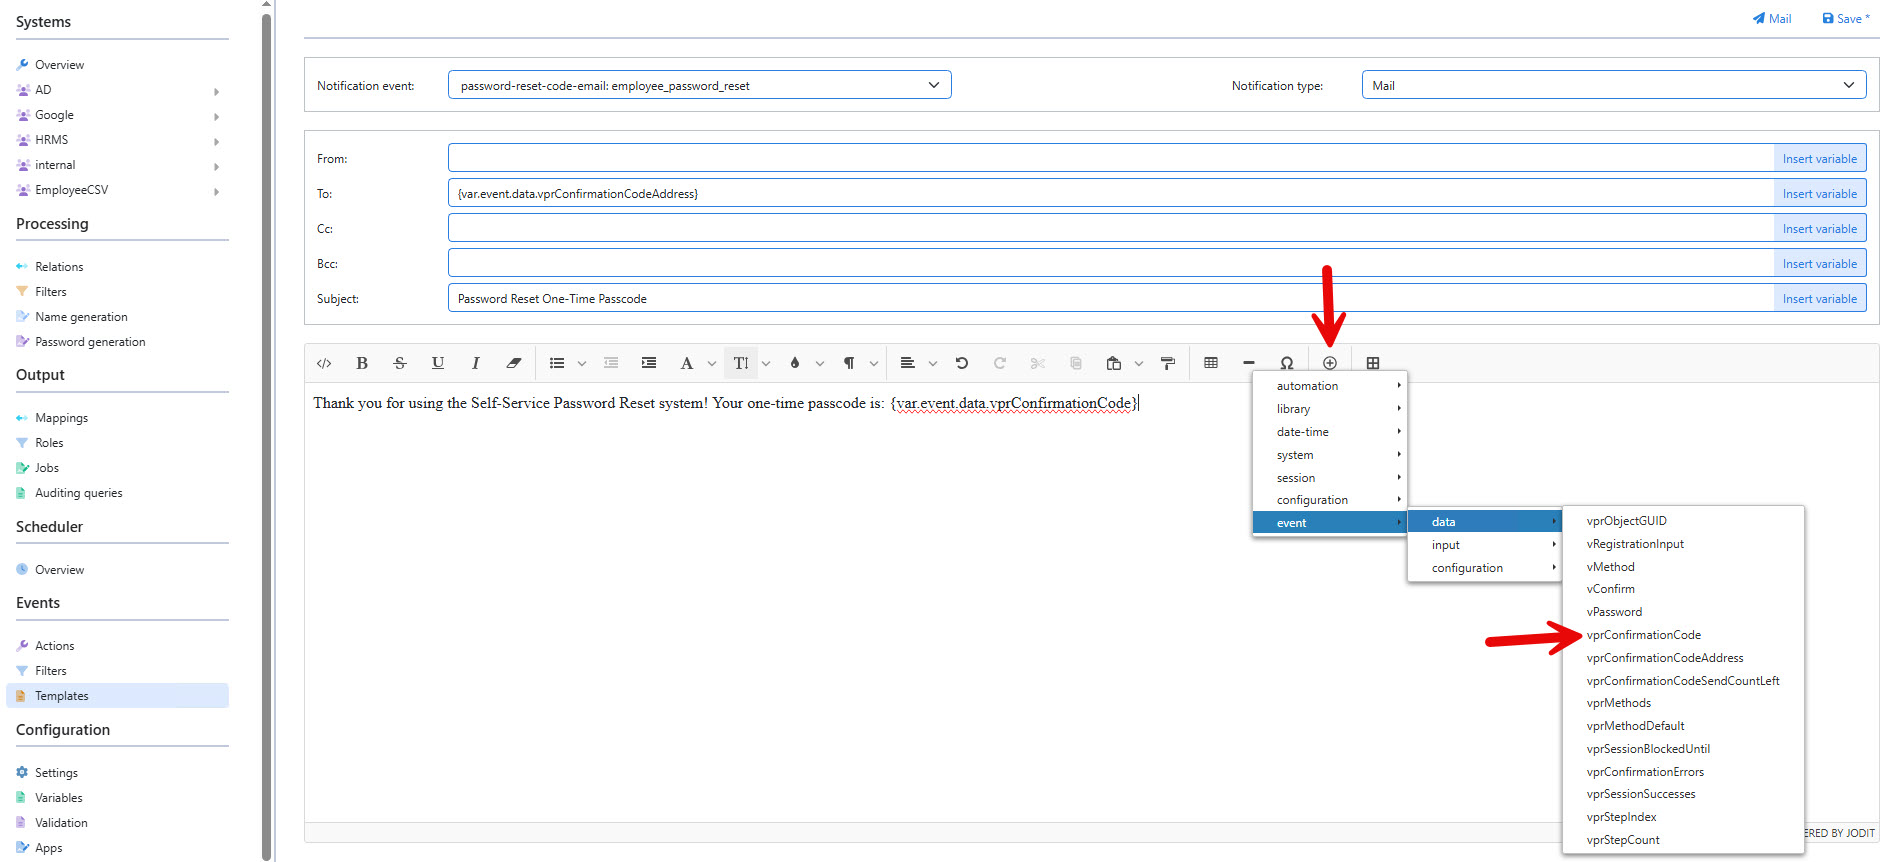Insert variable into the Subject field
Viewport: 1891px width, 862px height.
1819,299
